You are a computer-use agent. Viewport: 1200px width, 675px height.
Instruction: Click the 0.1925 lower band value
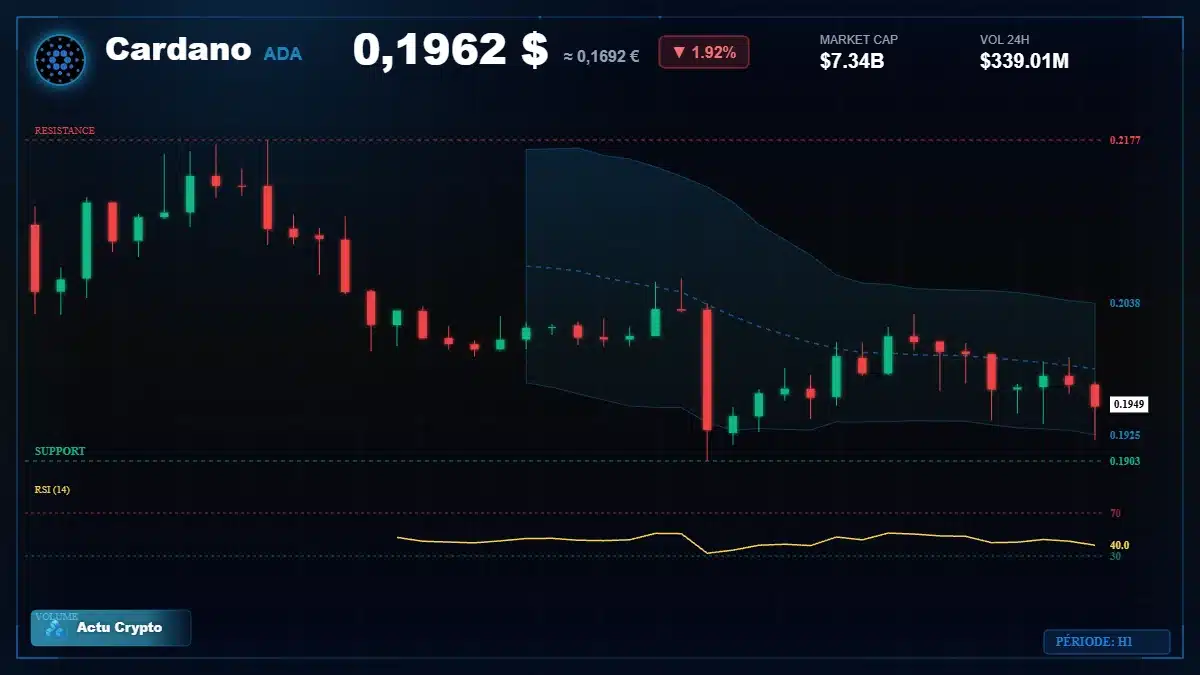1125,436
